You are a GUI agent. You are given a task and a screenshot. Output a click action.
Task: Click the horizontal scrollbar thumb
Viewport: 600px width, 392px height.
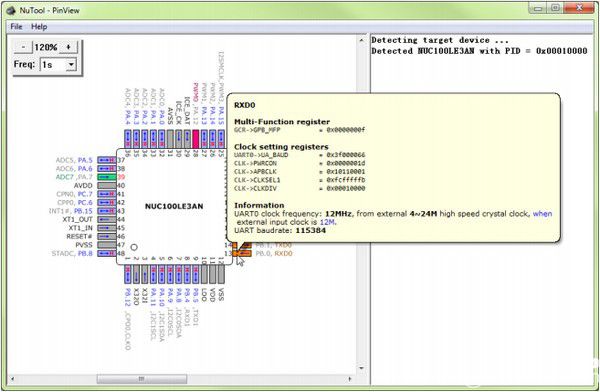[142, 379]
